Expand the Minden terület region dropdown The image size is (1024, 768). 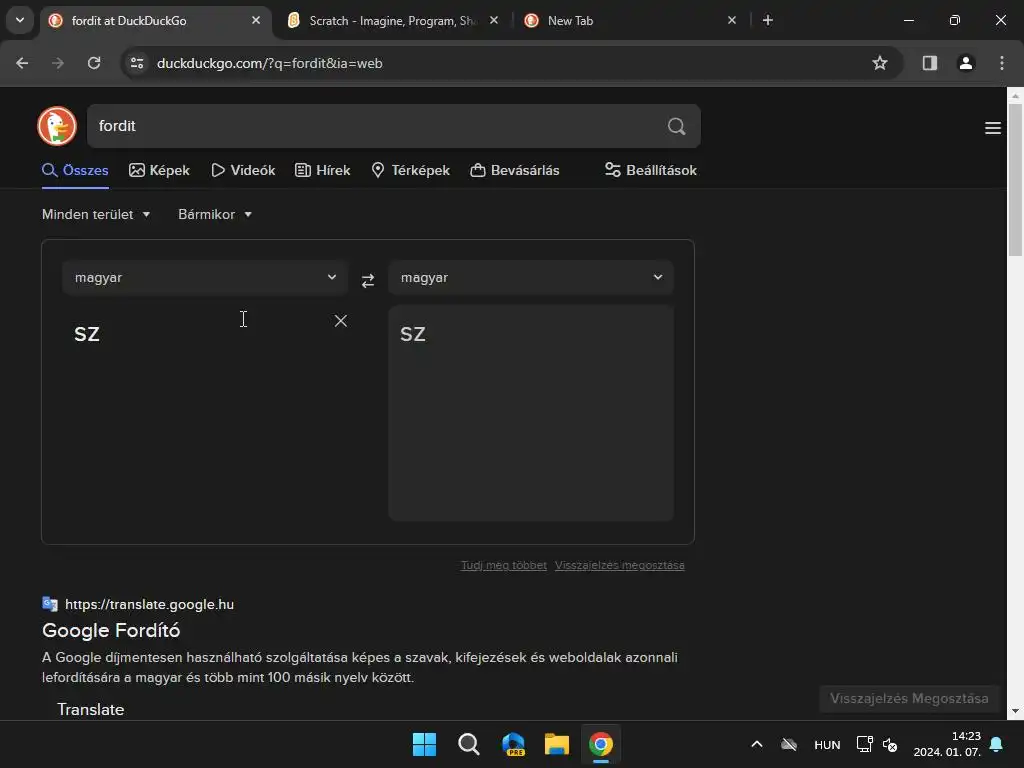click(96, 214)
